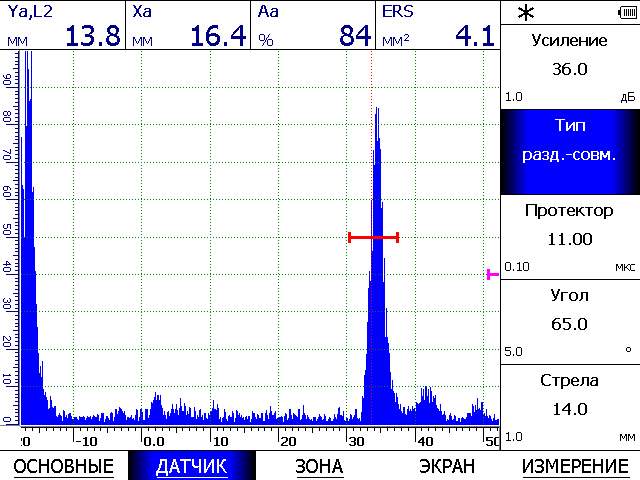640x480 pixels.
Task: Open the Тип разд.-совм. selector
Action: 570,151
